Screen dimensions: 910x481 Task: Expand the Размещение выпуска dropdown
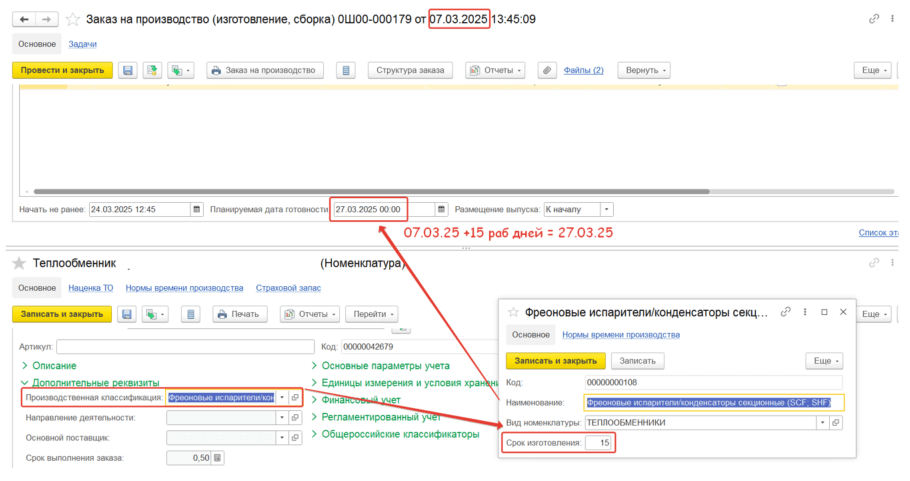click(x=606, y=210)
